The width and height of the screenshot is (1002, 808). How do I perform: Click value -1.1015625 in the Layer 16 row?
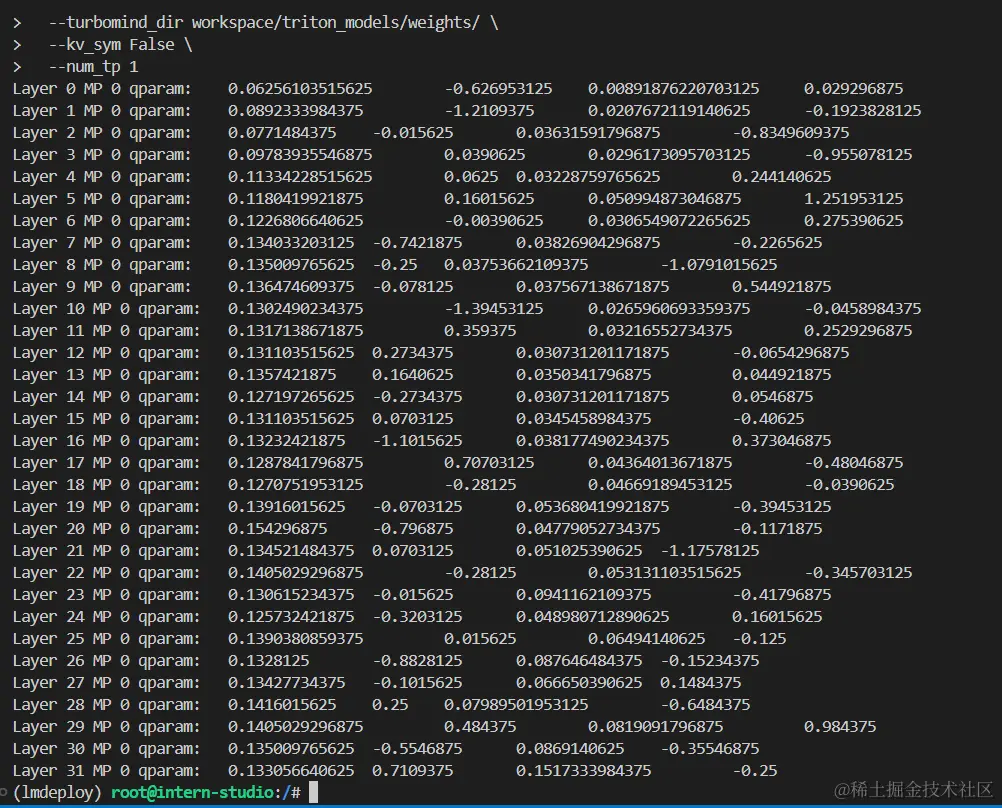click(417, 440)
